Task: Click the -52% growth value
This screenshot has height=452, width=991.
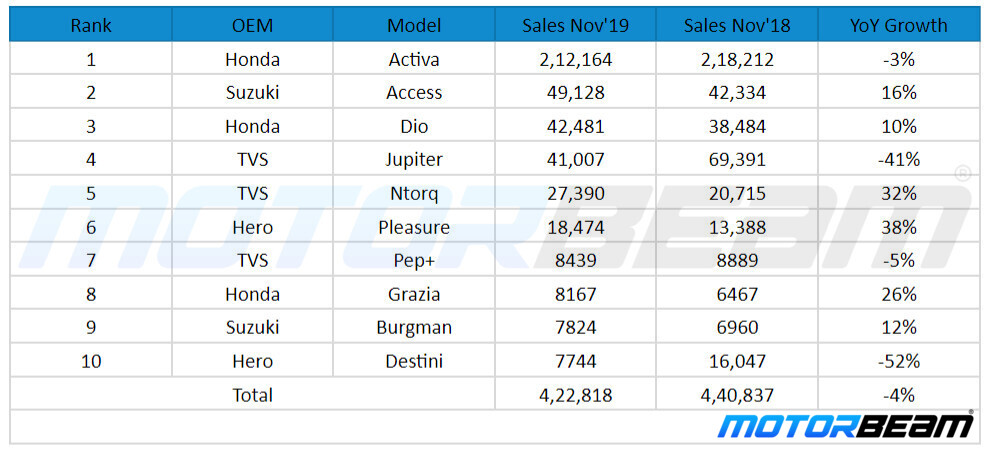Action: click(898, 361)
